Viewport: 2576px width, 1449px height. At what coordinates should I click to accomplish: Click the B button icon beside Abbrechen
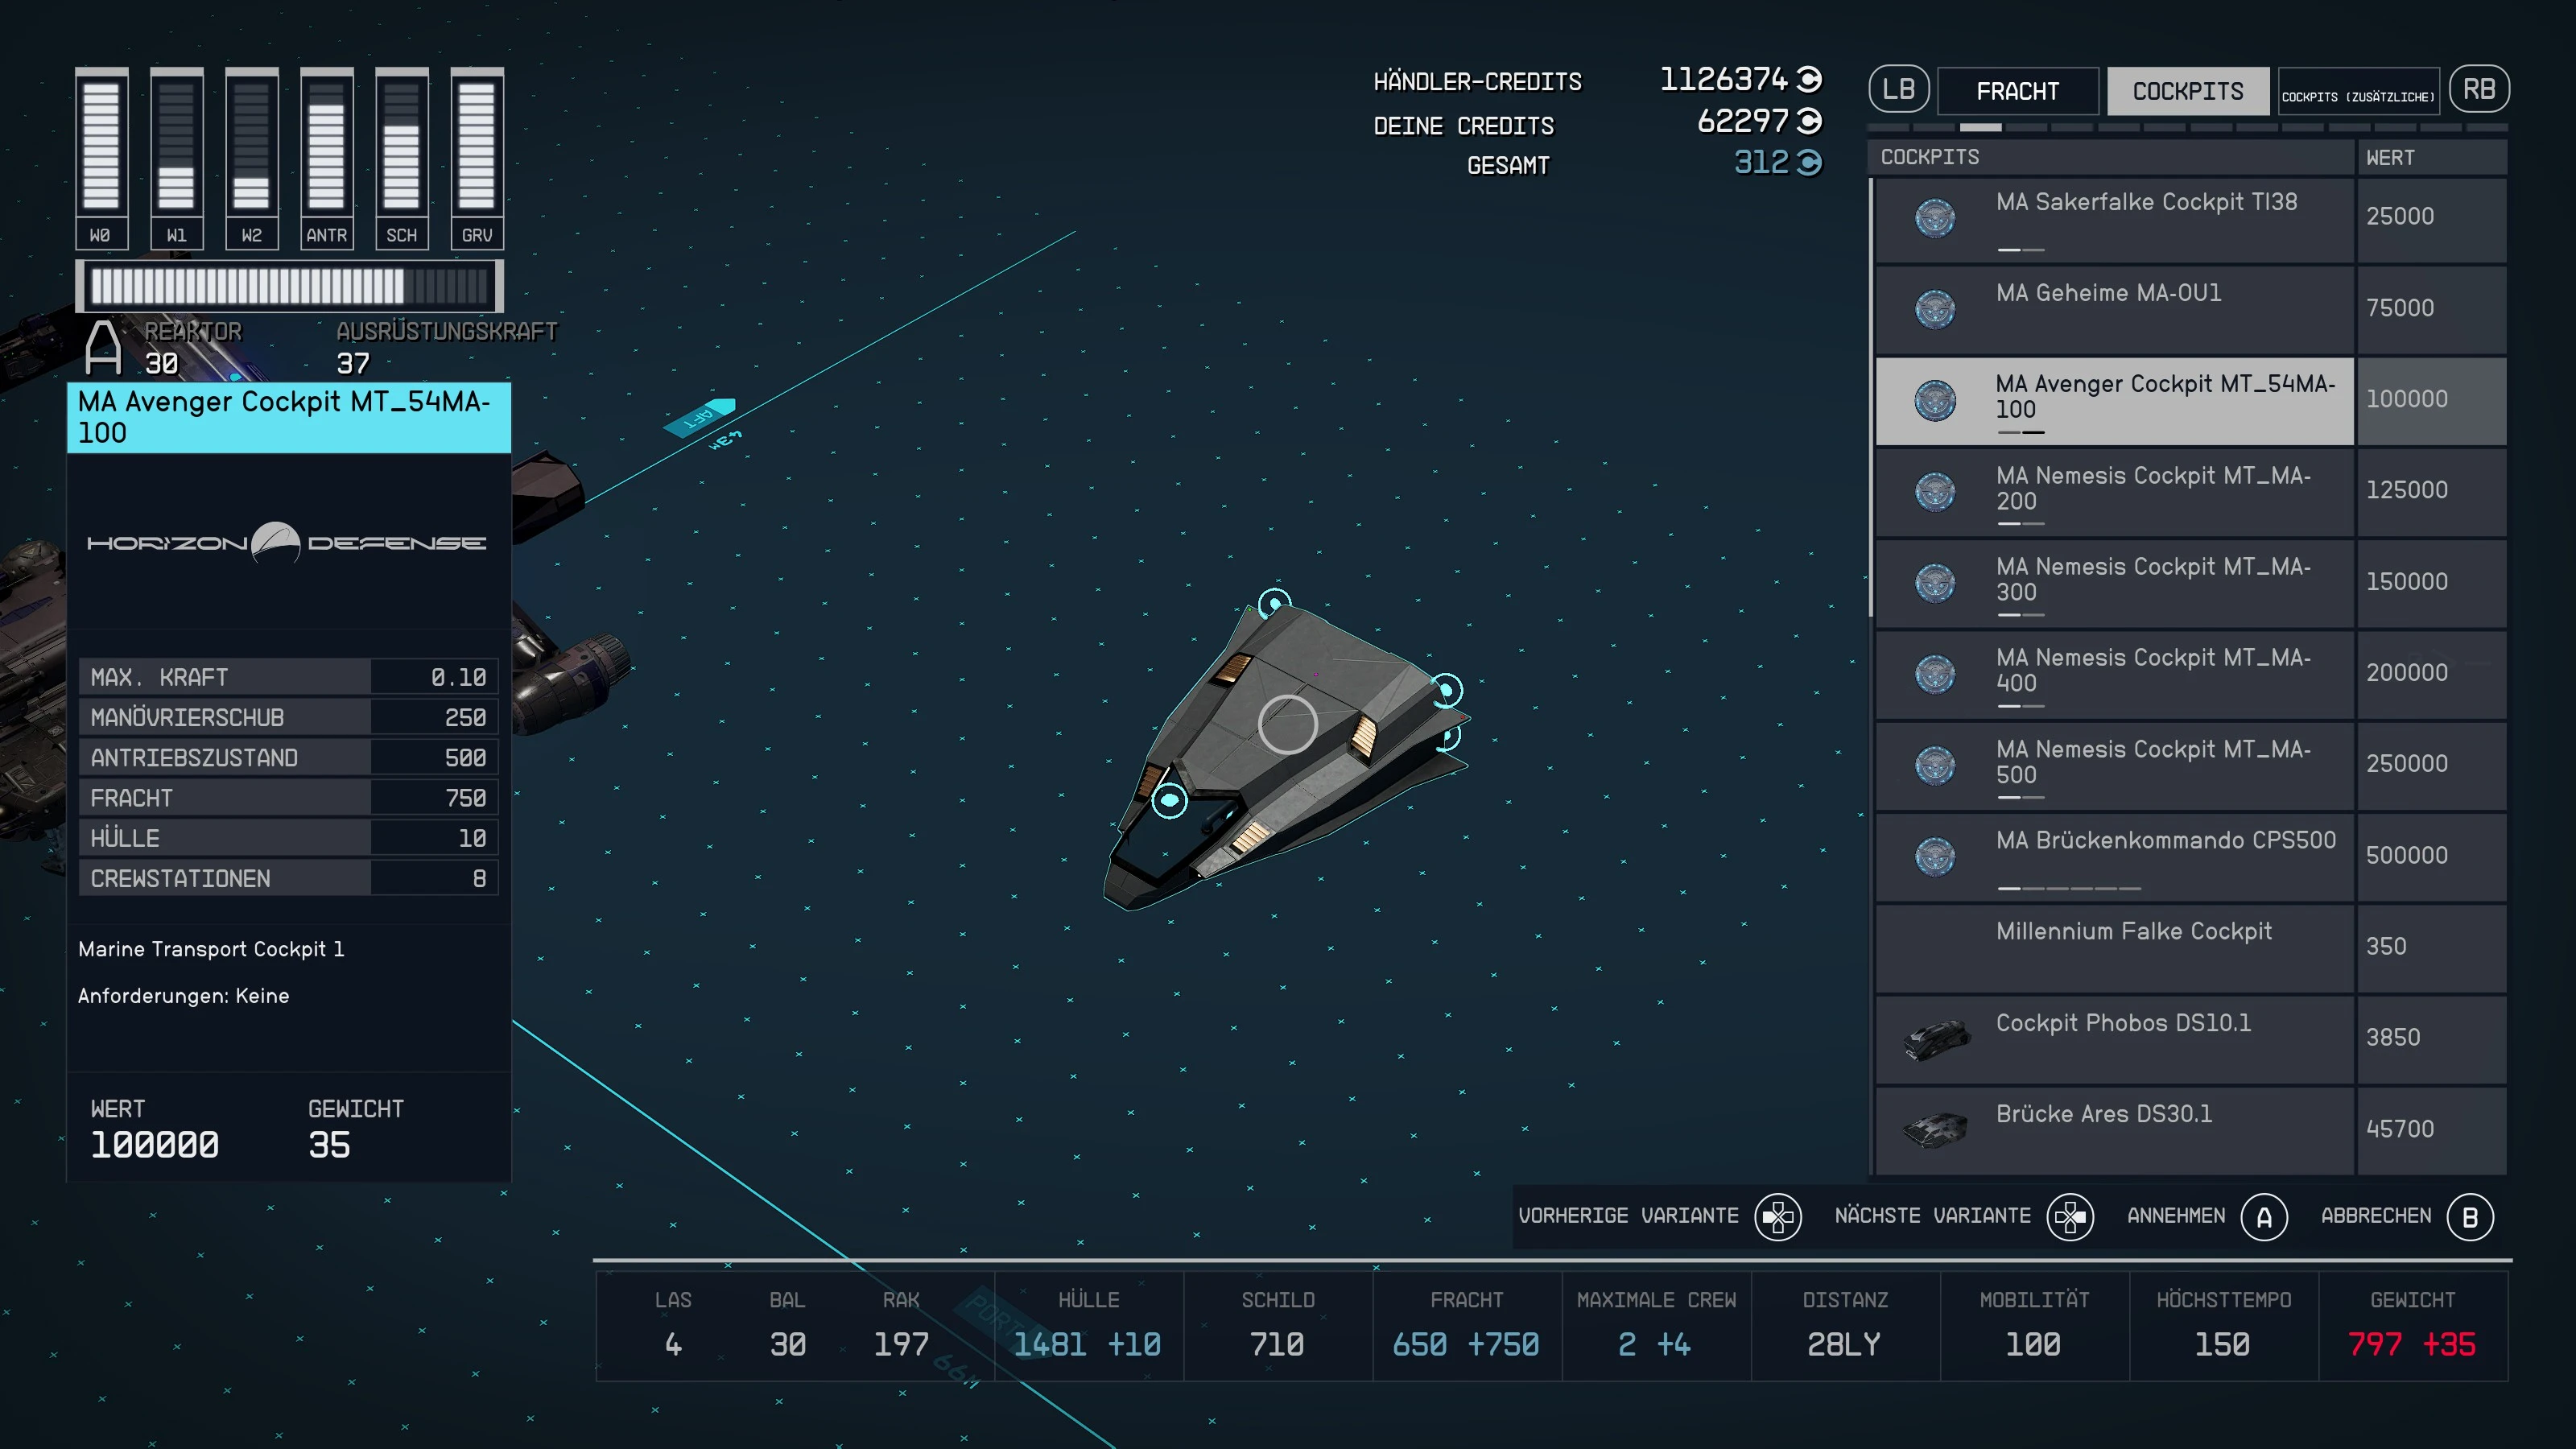[x=2470, y=1217]
